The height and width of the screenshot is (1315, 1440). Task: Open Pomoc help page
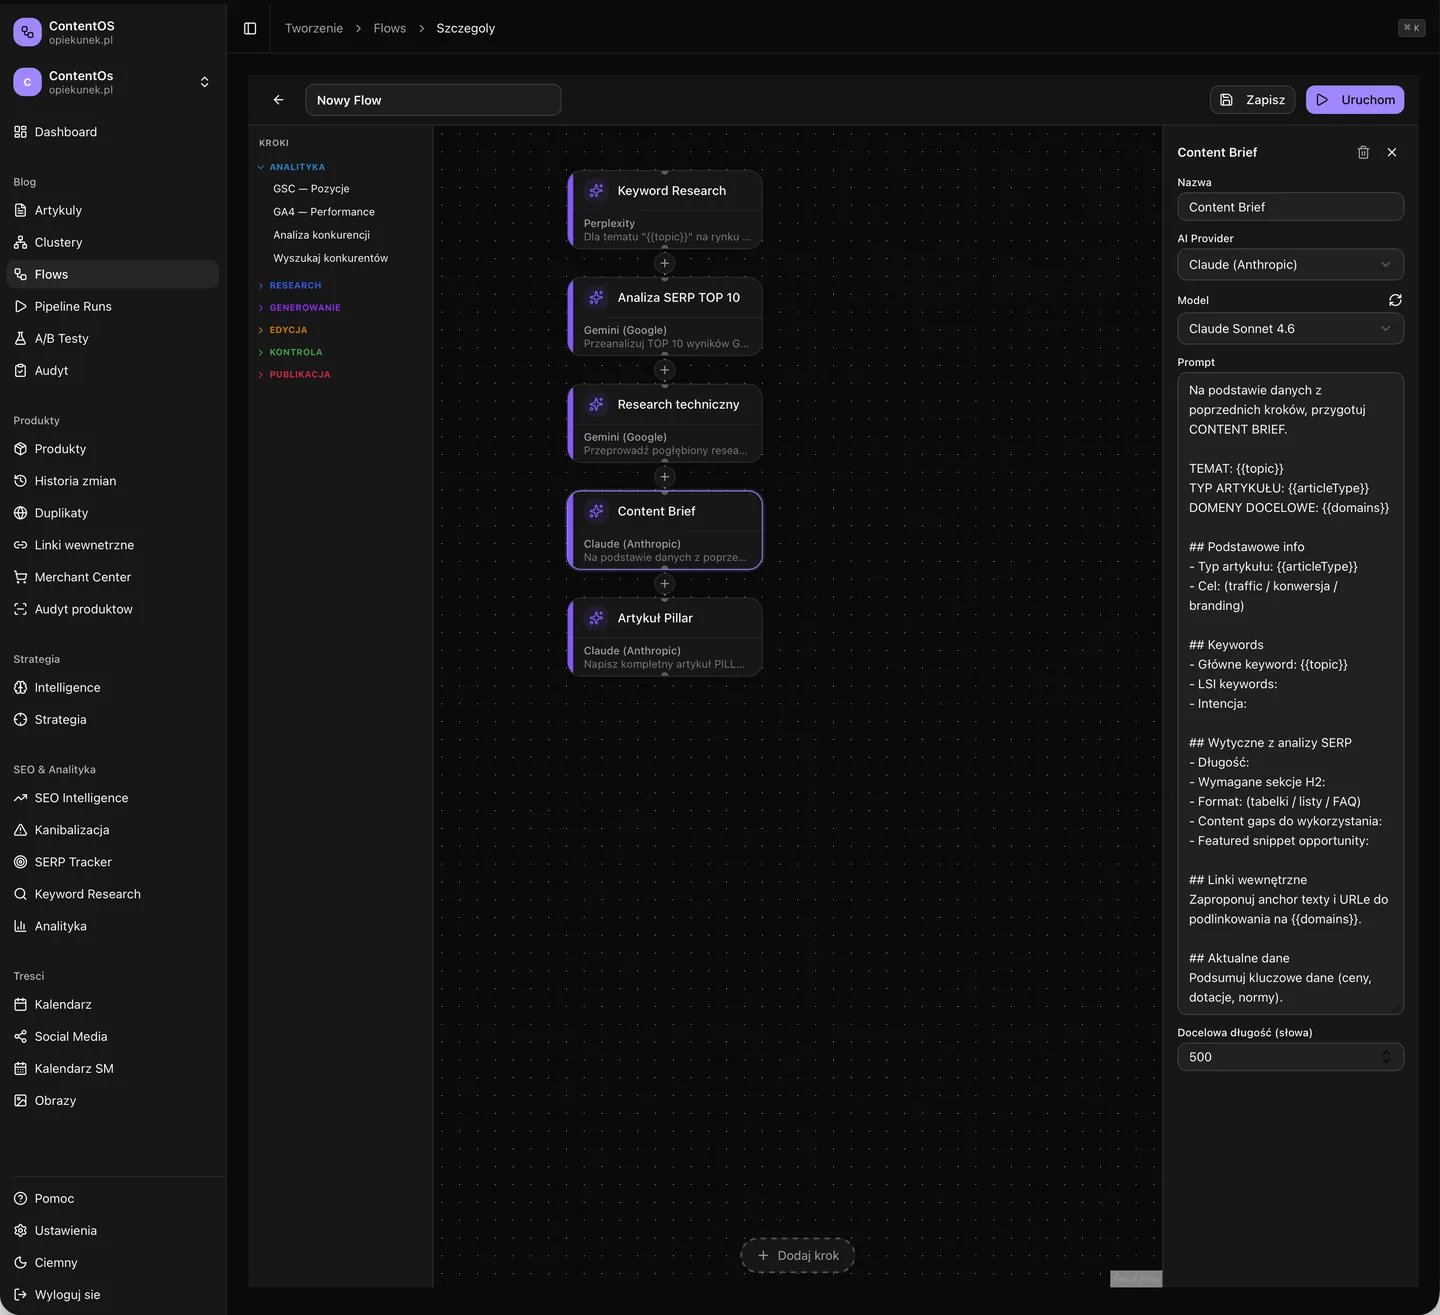point(112,1198)
